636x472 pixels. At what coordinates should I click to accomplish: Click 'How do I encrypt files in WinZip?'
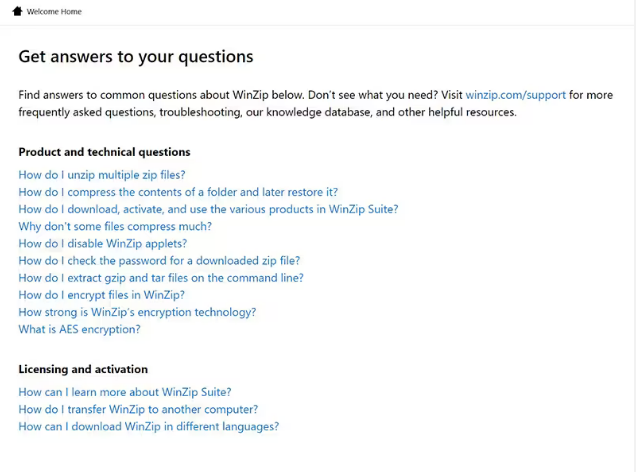pyautogui.click(x=101, y=295)
